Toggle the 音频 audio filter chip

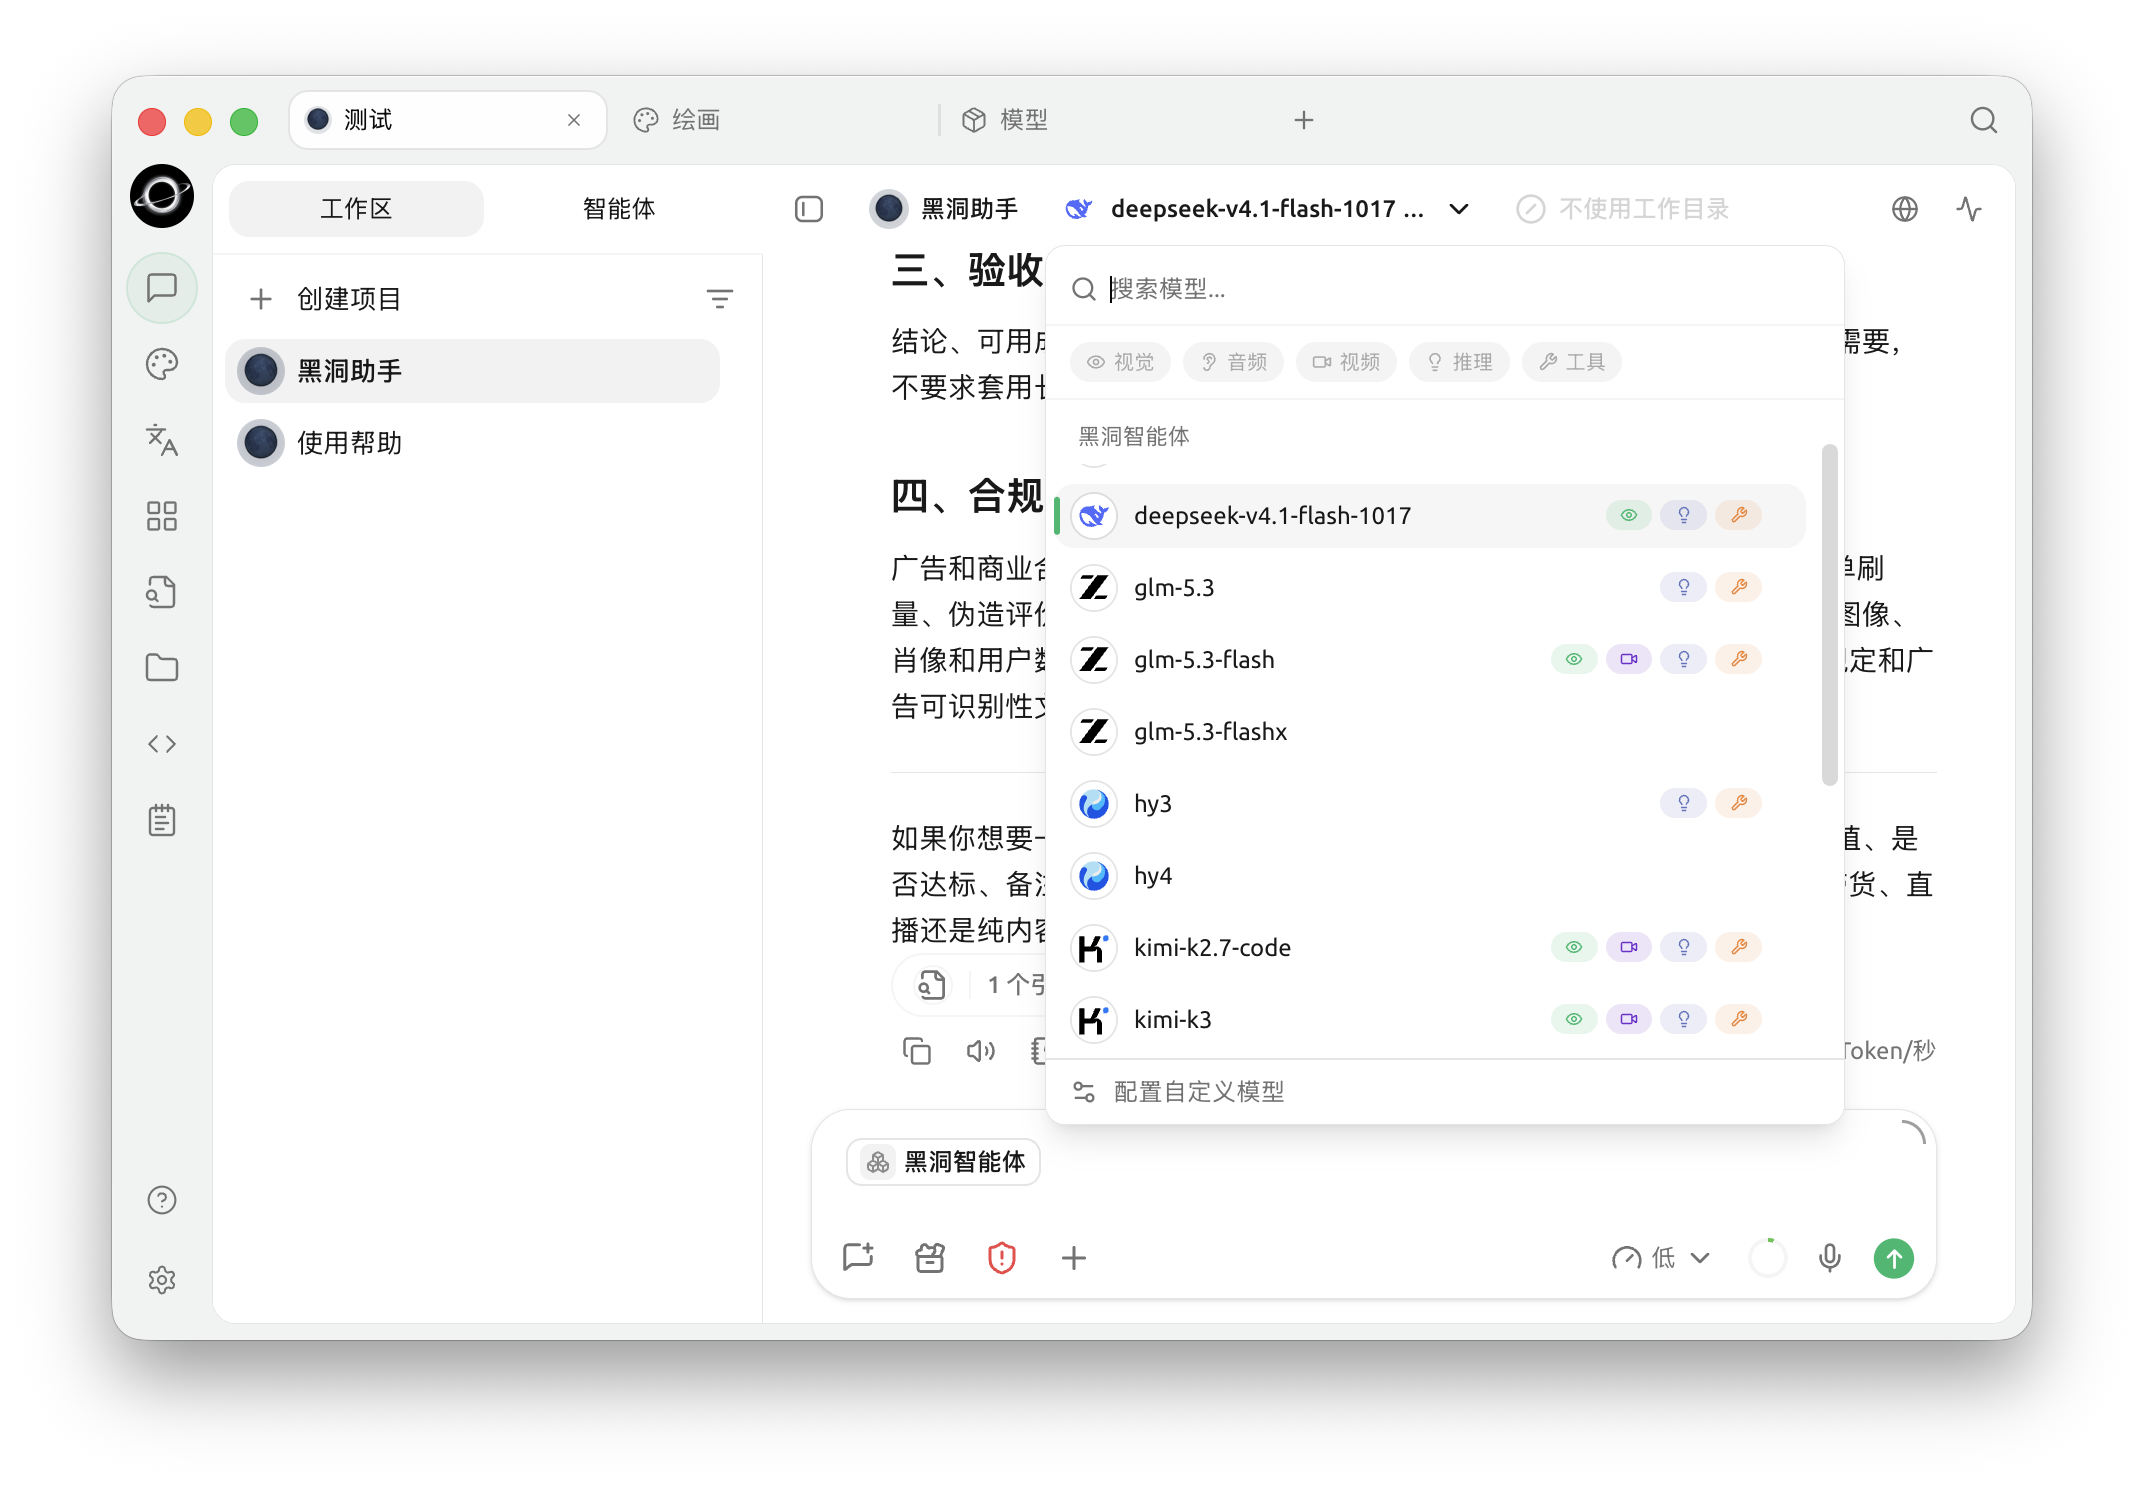click(x=1234, y=362)
